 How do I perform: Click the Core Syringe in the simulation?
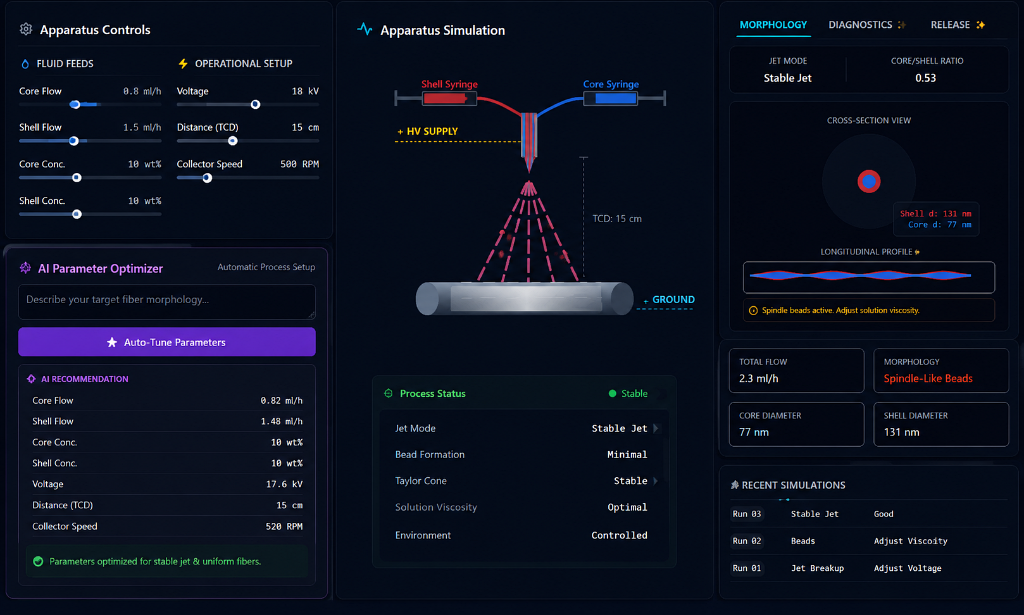coord(611,99)
